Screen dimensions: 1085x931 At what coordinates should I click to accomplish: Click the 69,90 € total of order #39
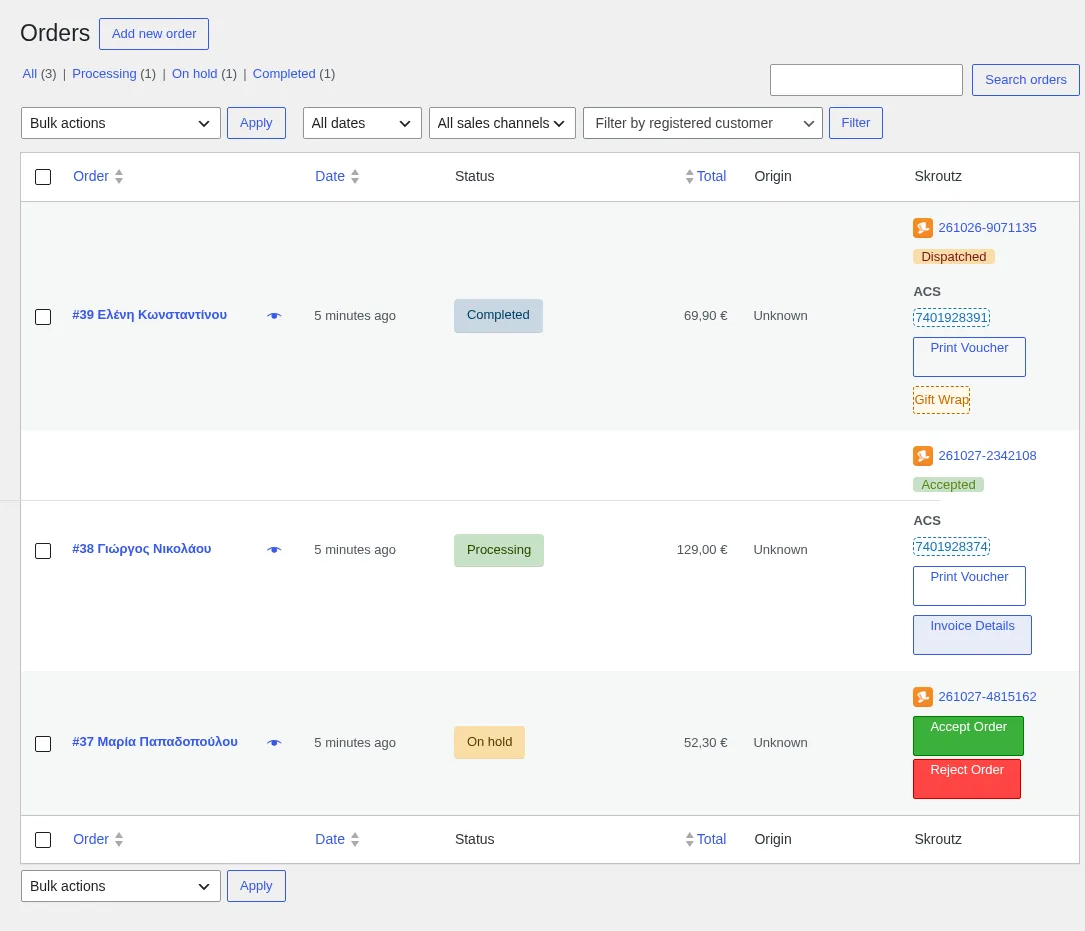705,316
